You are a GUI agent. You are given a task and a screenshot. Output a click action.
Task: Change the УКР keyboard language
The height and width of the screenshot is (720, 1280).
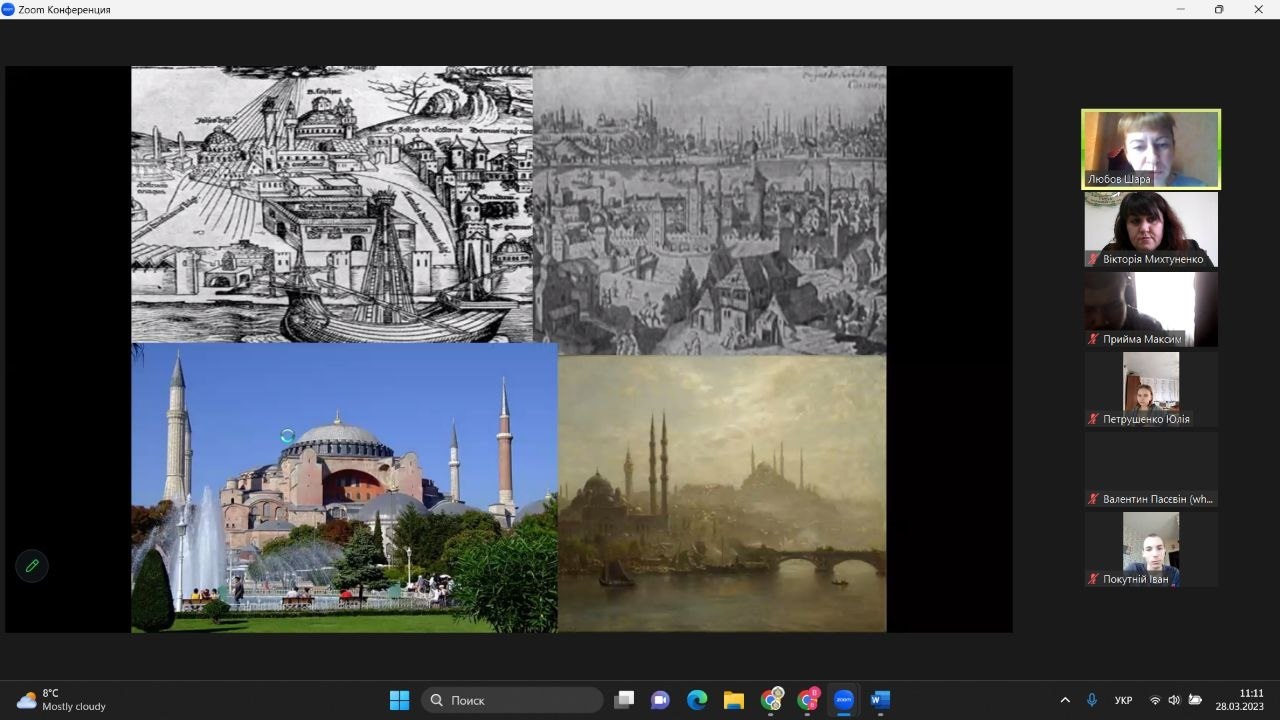(x=1124, y=700)
